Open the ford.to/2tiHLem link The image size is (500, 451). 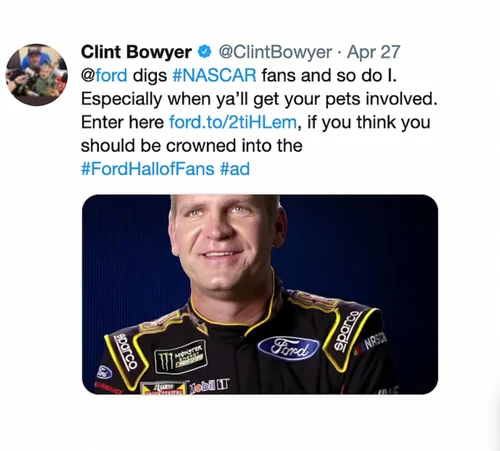point(233,122)
